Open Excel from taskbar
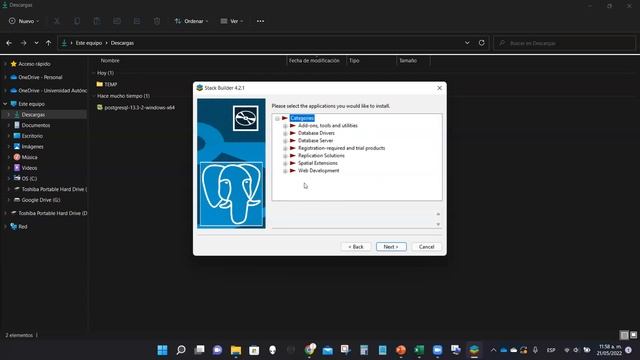Image resolution: width=640 pixels, height=360 pixels. pyautogui.click(x=419, y=350)
